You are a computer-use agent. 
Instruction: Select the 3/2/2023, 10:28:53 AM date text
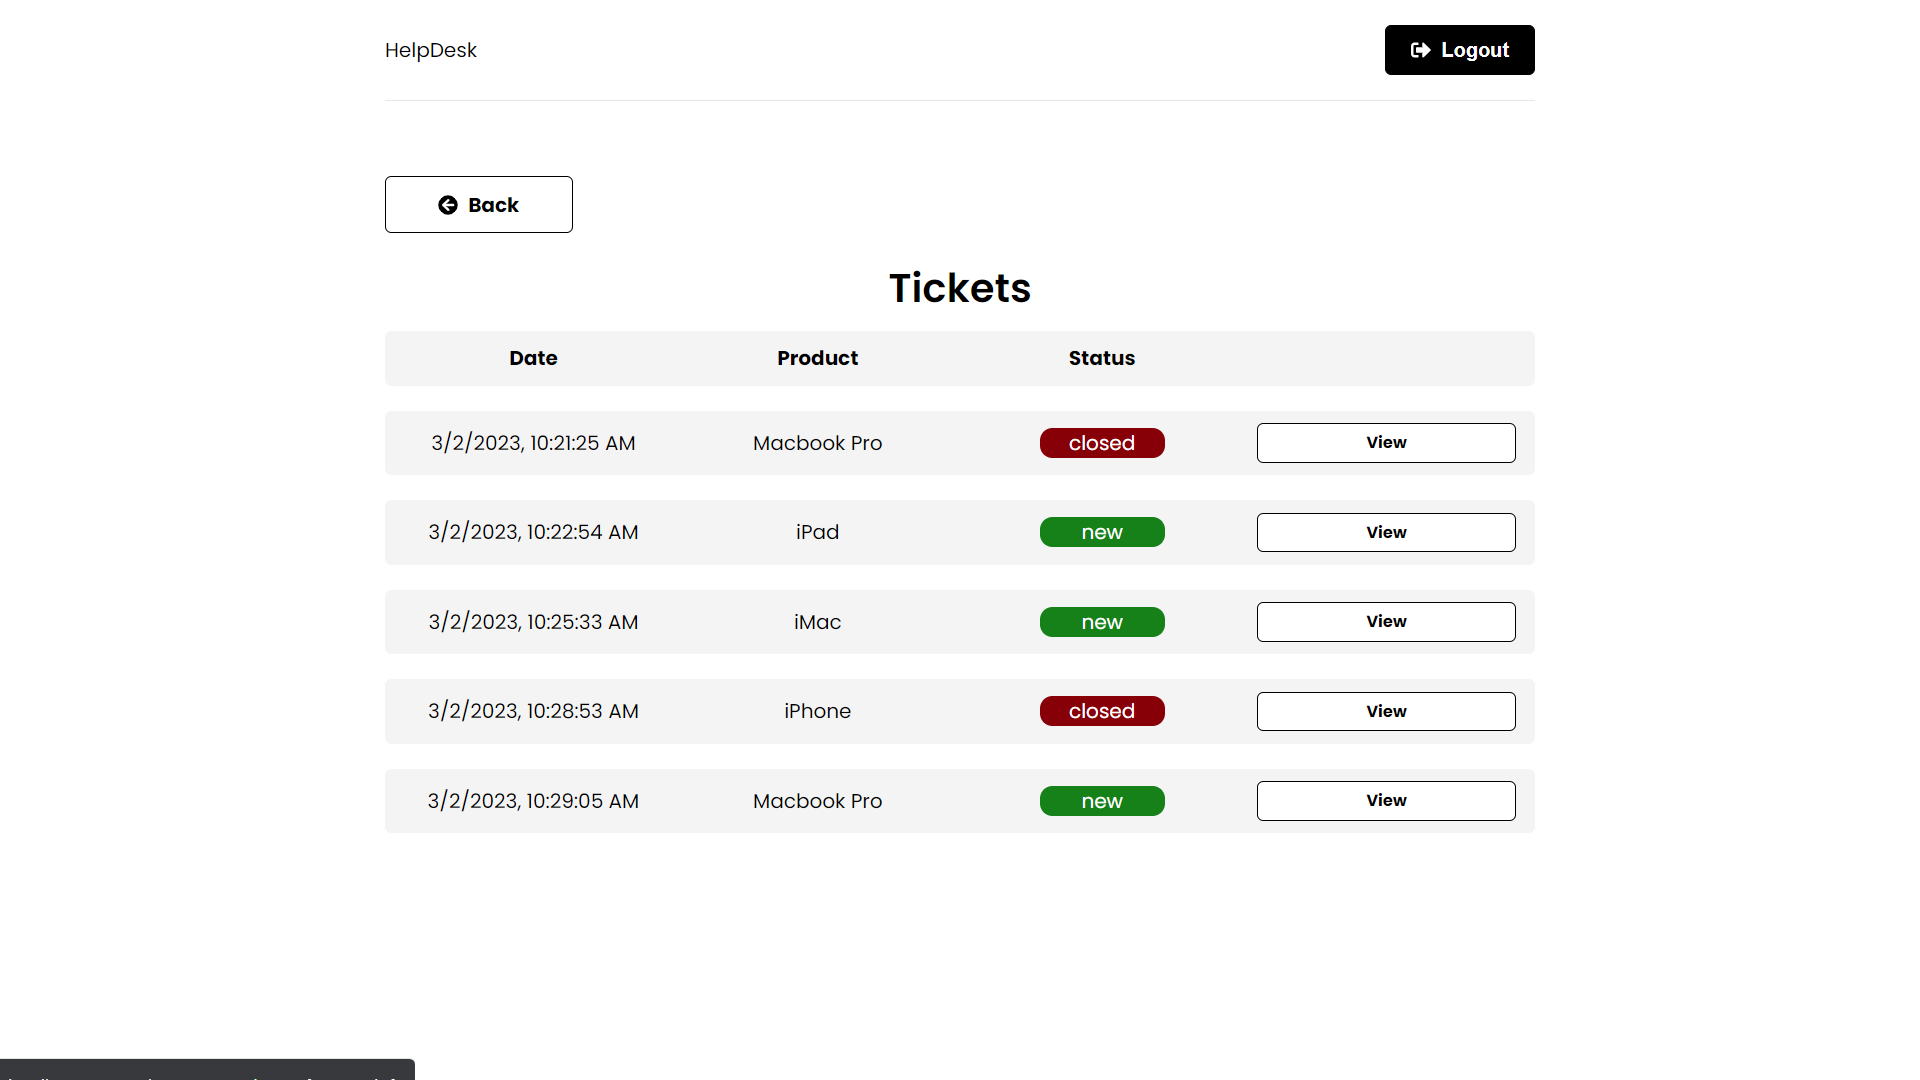(533, 711)
